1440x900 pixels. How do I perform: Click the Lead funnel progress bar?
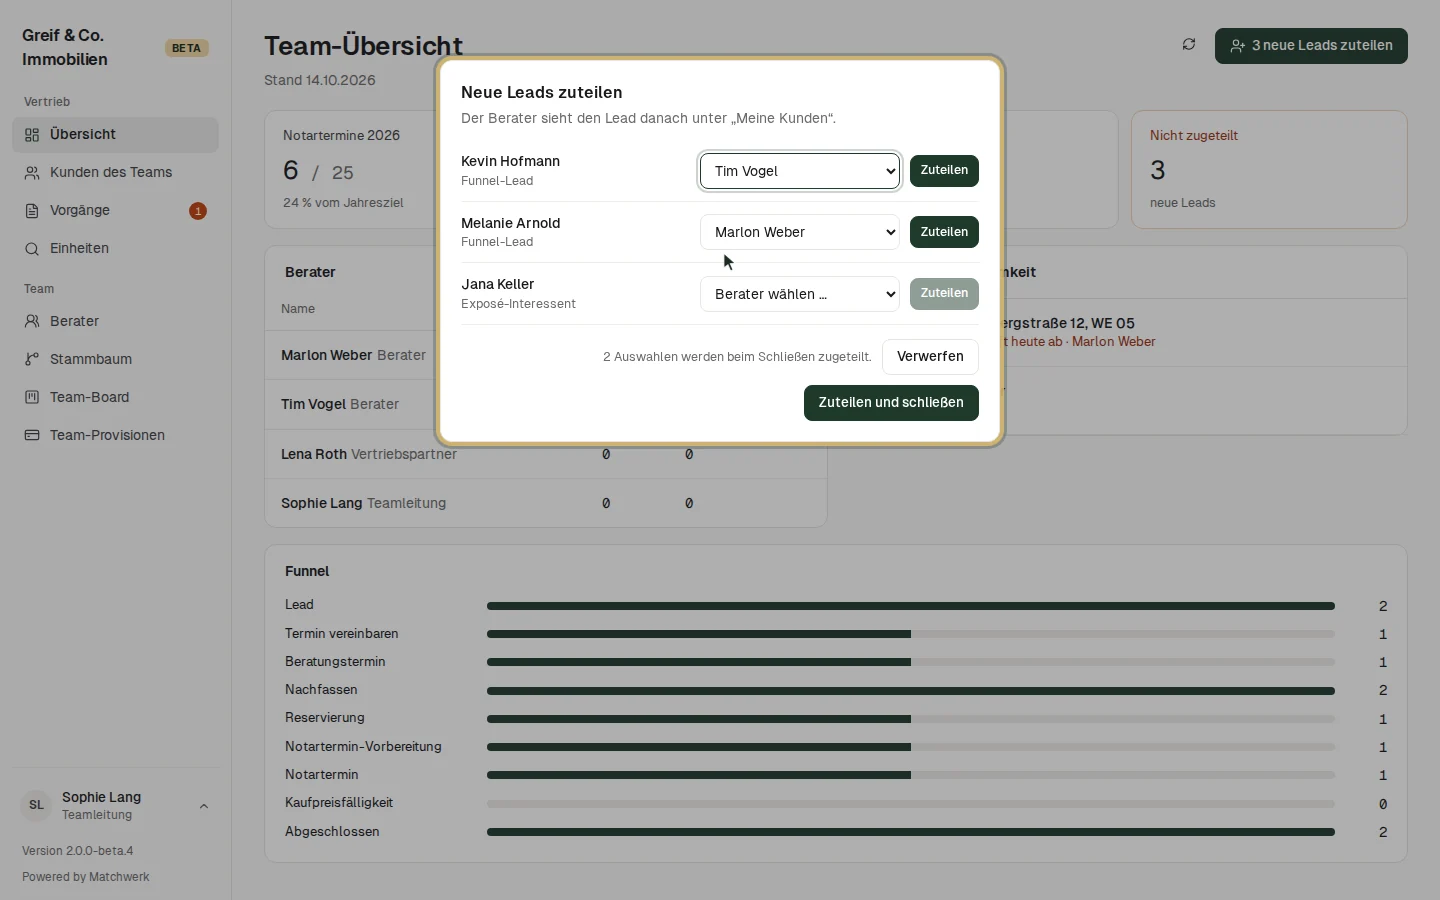(x=911, y=606)
